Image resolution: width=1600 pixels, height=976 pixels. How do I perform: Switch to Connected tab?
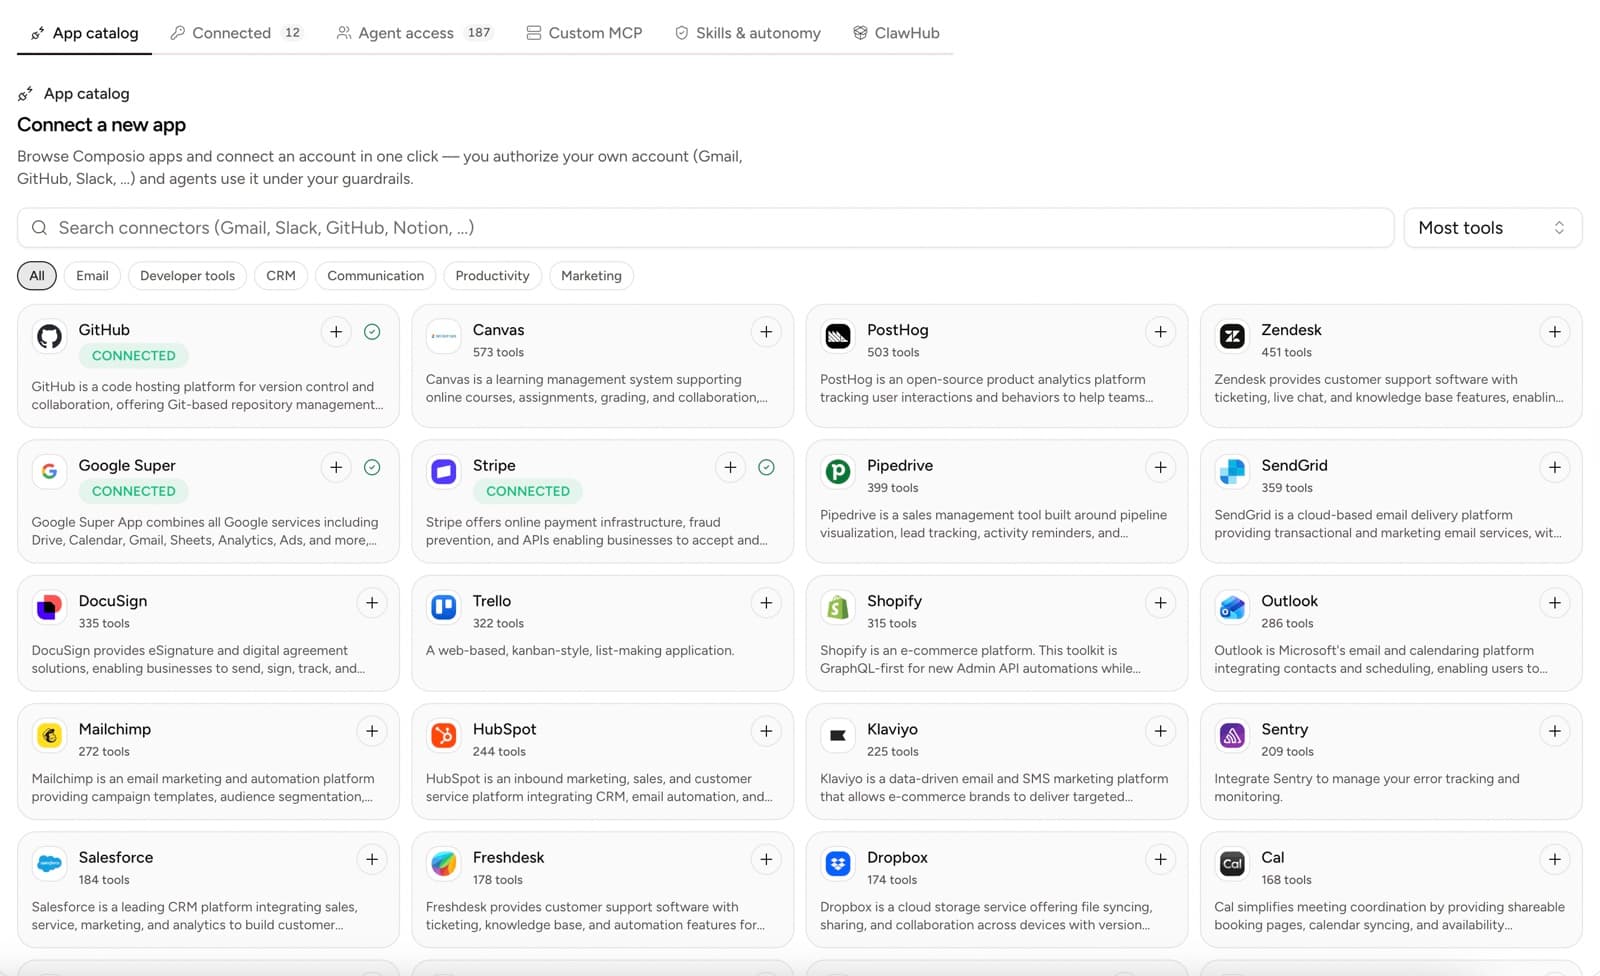[236, 33]
